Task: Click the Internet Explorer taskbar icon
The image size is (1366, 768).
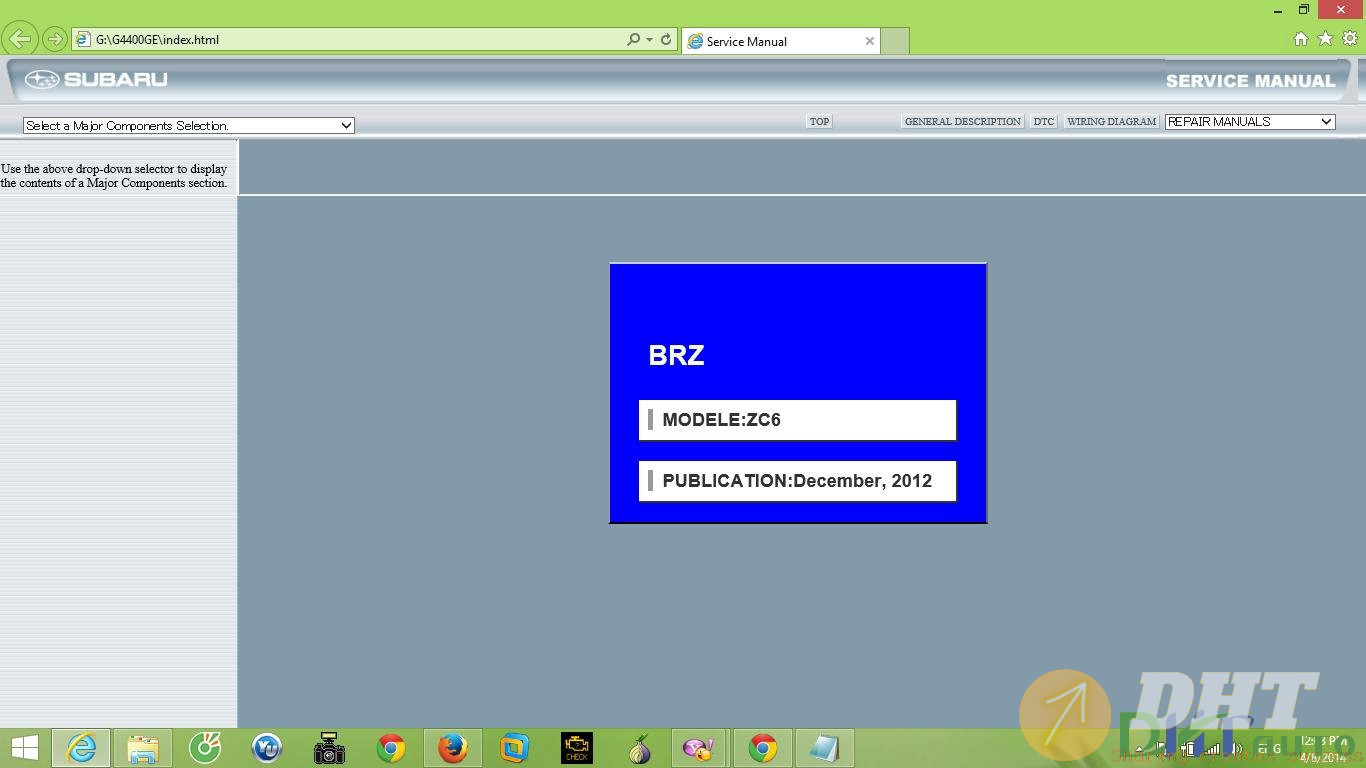Action: pyautogui.click(x=81, y=748)
